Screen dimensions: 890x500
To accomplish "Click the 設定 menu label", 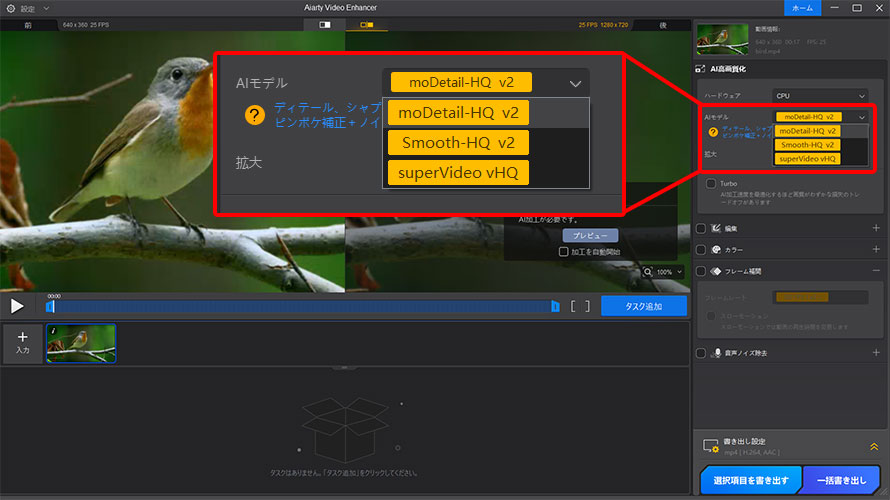I will coord(28,9).
